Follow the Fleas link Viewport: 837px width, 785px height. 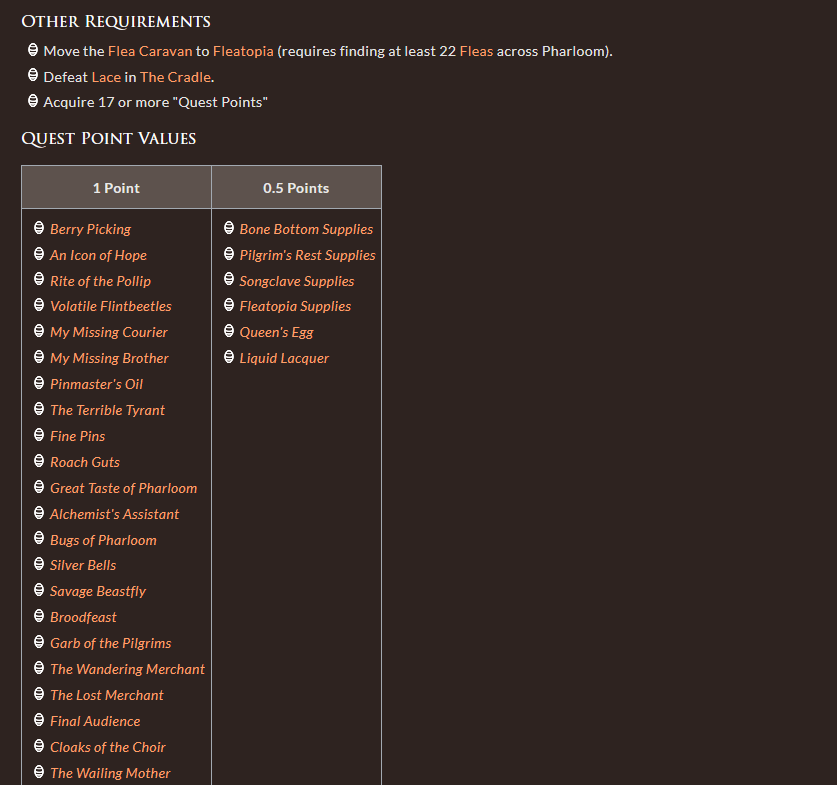(476, 51)
